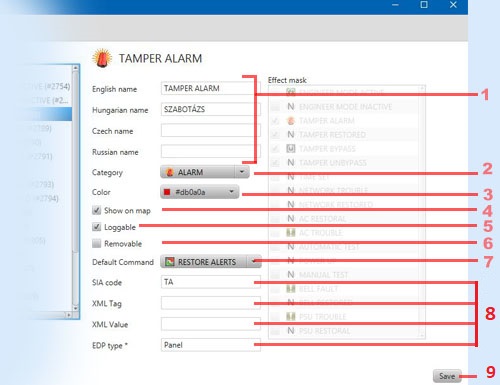Click the TAMPER BYPASS icon in Effect mask
This screenshot has height=385, width=500.
point(291,148)
